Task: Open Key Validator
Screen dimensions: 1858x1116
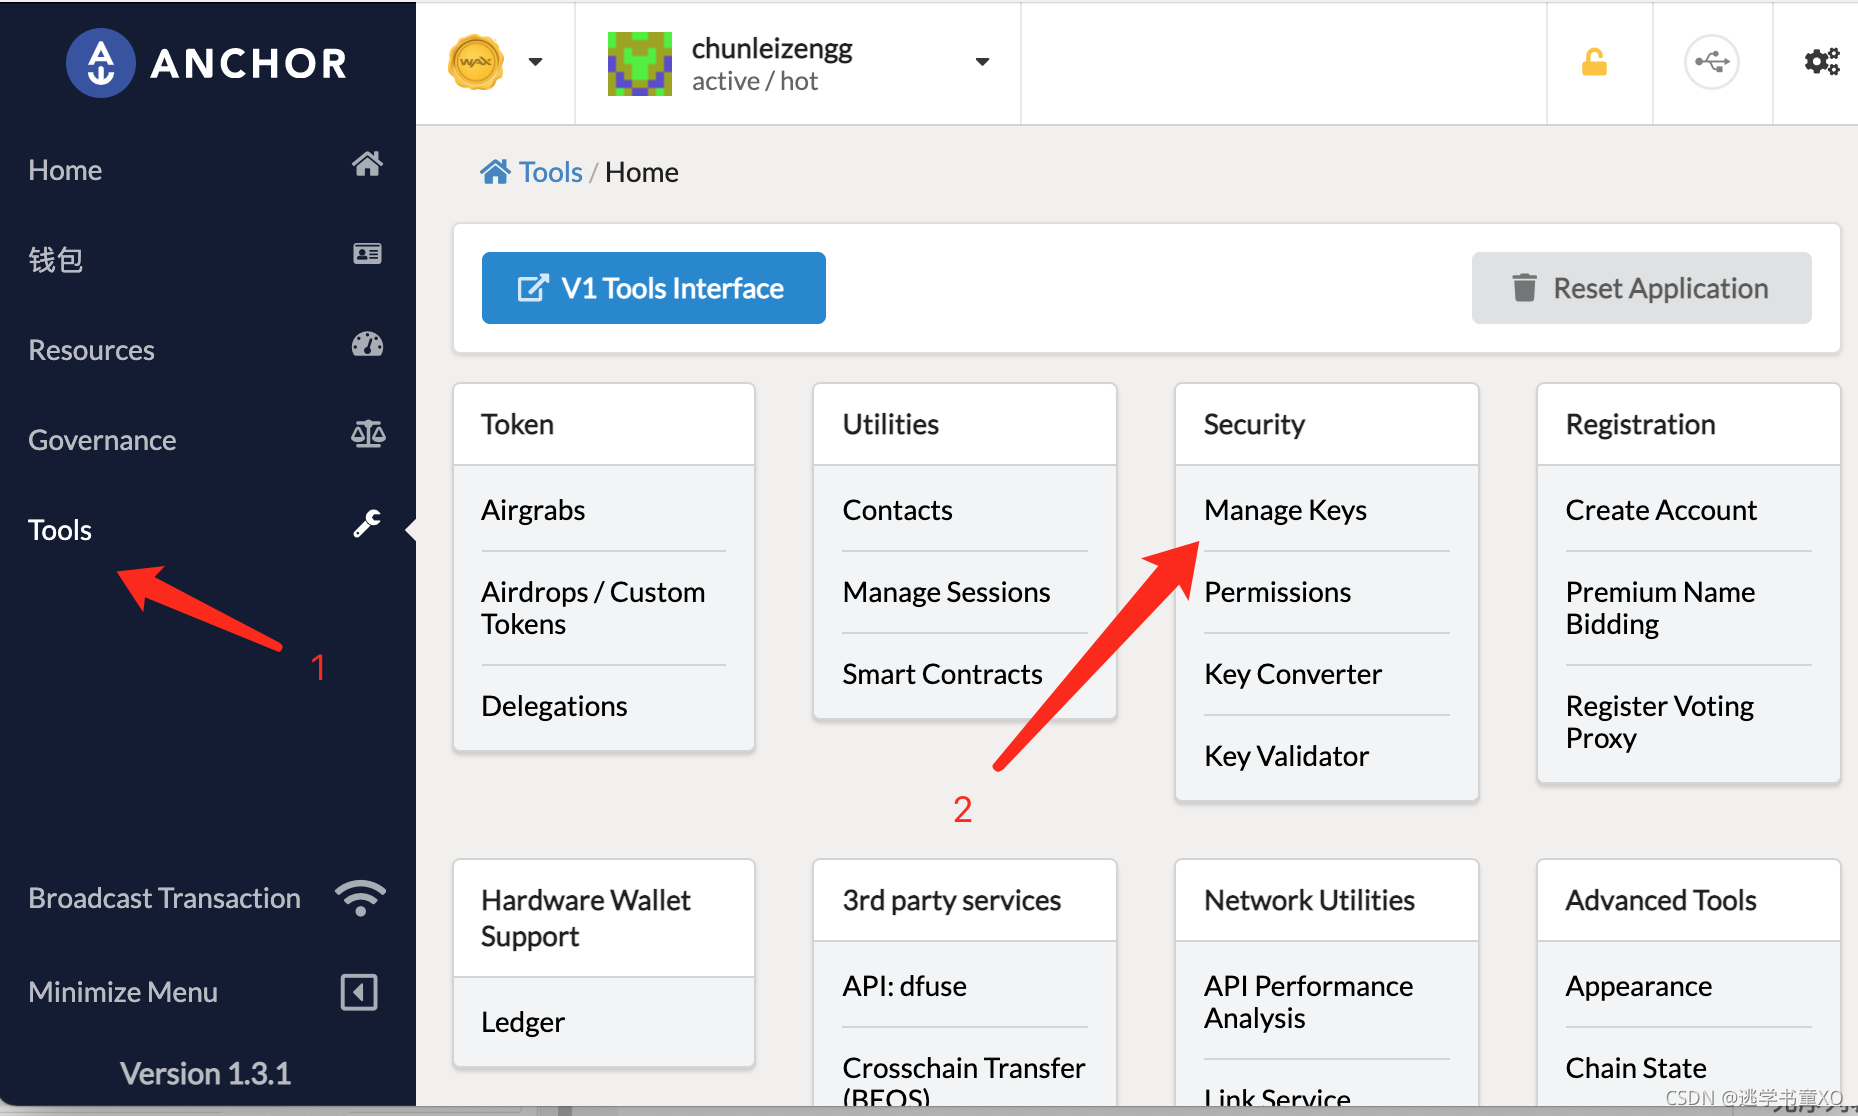Action: point(1286,756)
